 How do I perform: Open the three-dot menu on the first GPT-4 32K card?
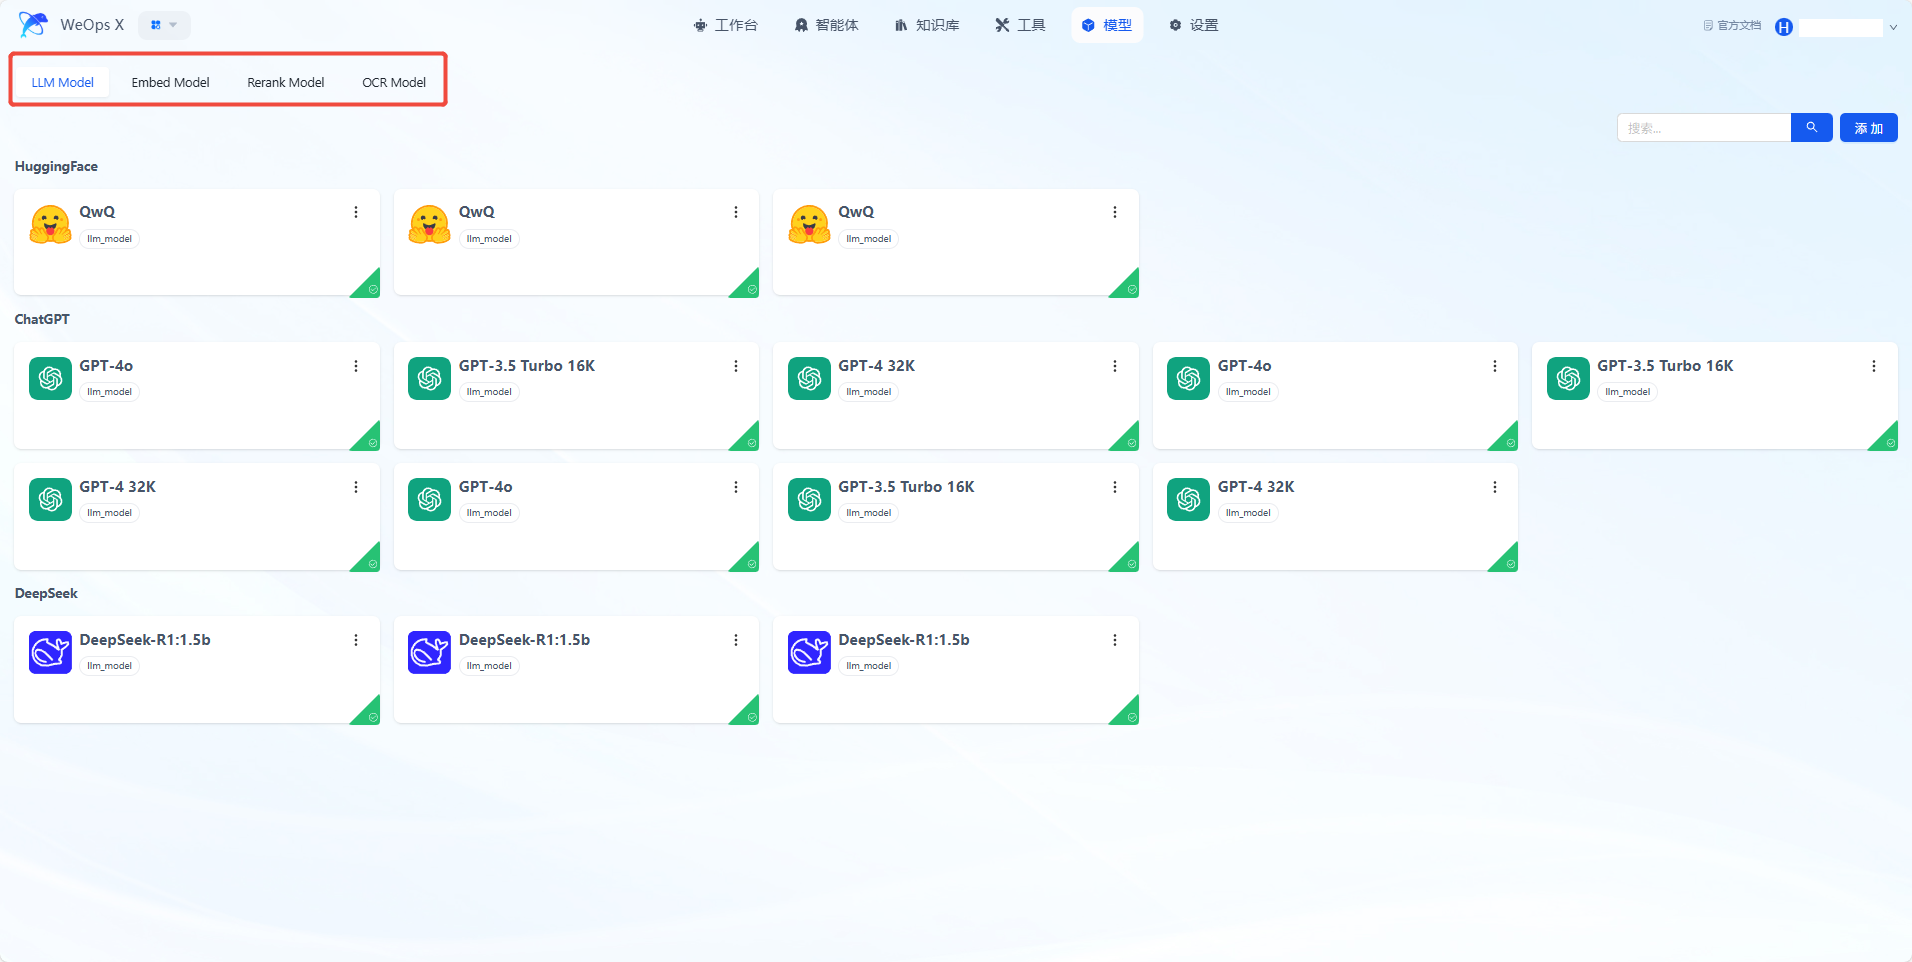1115,366
